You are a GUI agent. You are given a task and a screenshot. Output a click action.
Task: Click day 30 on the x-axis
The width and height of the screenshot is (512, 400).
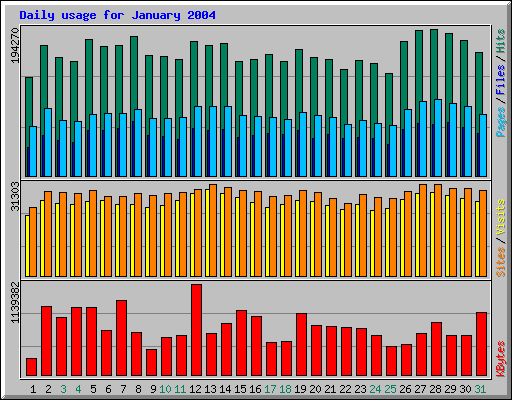tap(465, 389)
